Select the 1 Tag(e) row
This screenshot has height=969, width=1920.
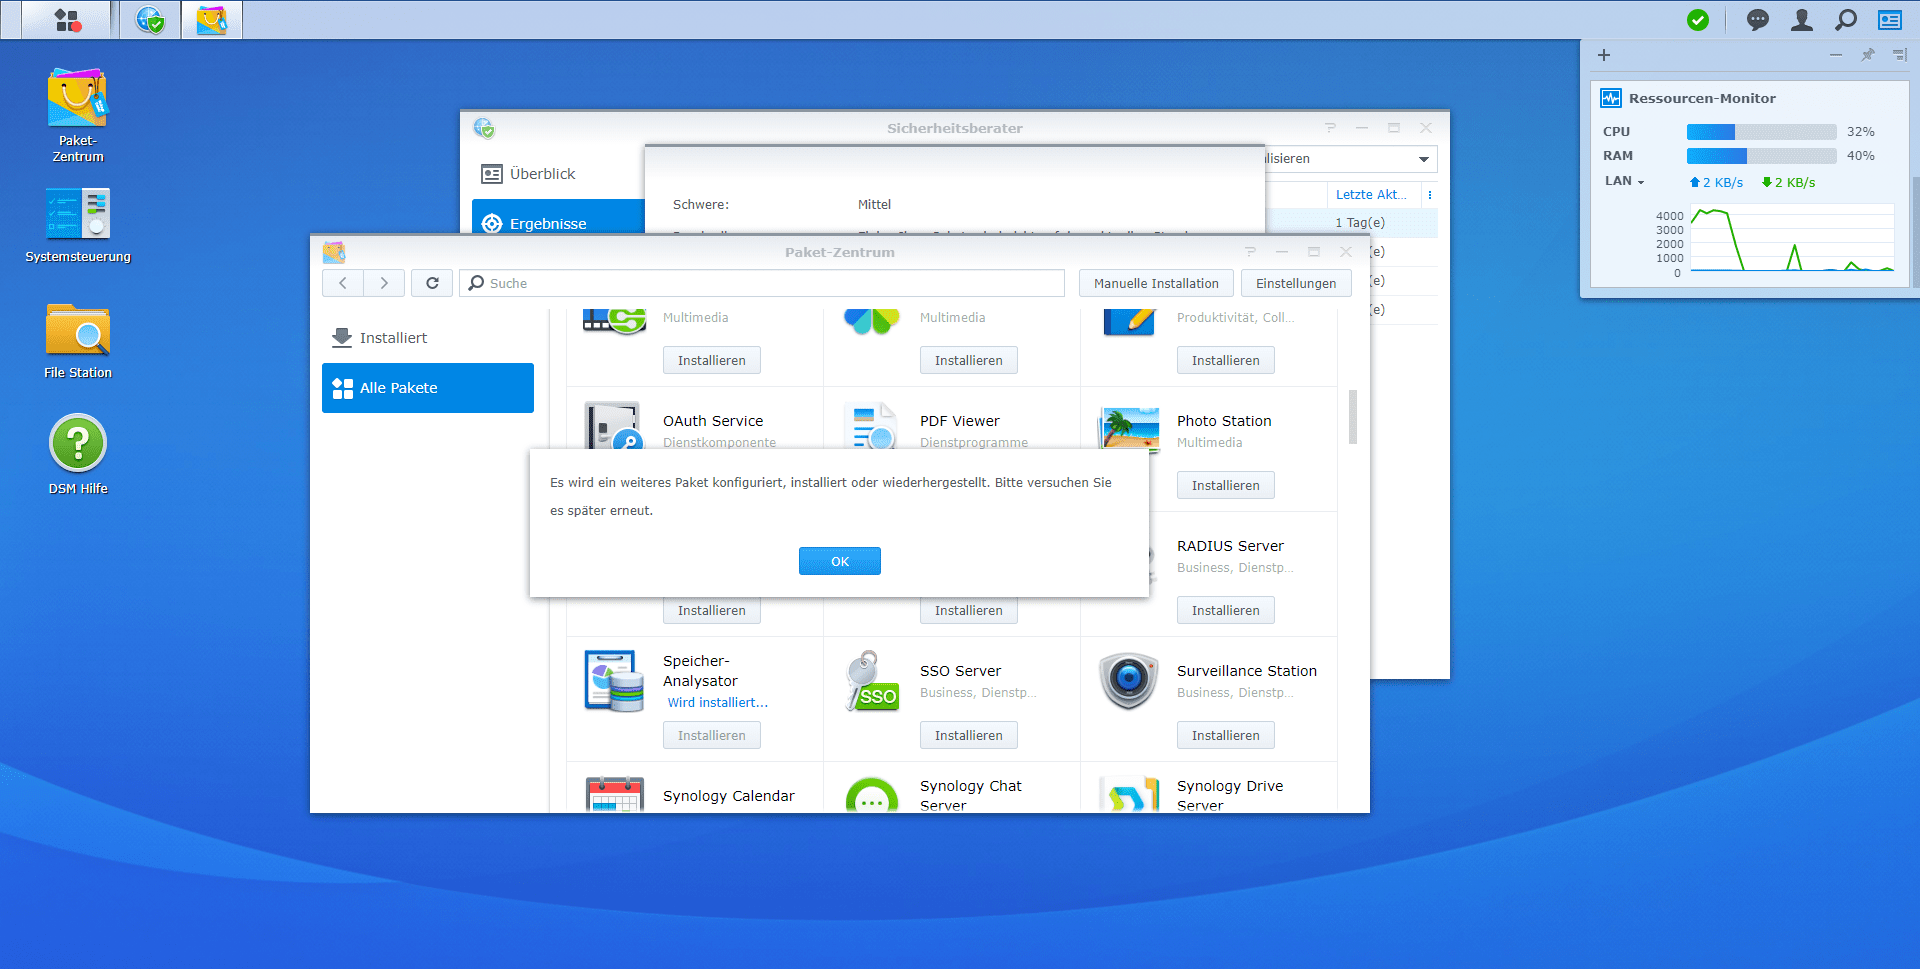(1352, 223)
